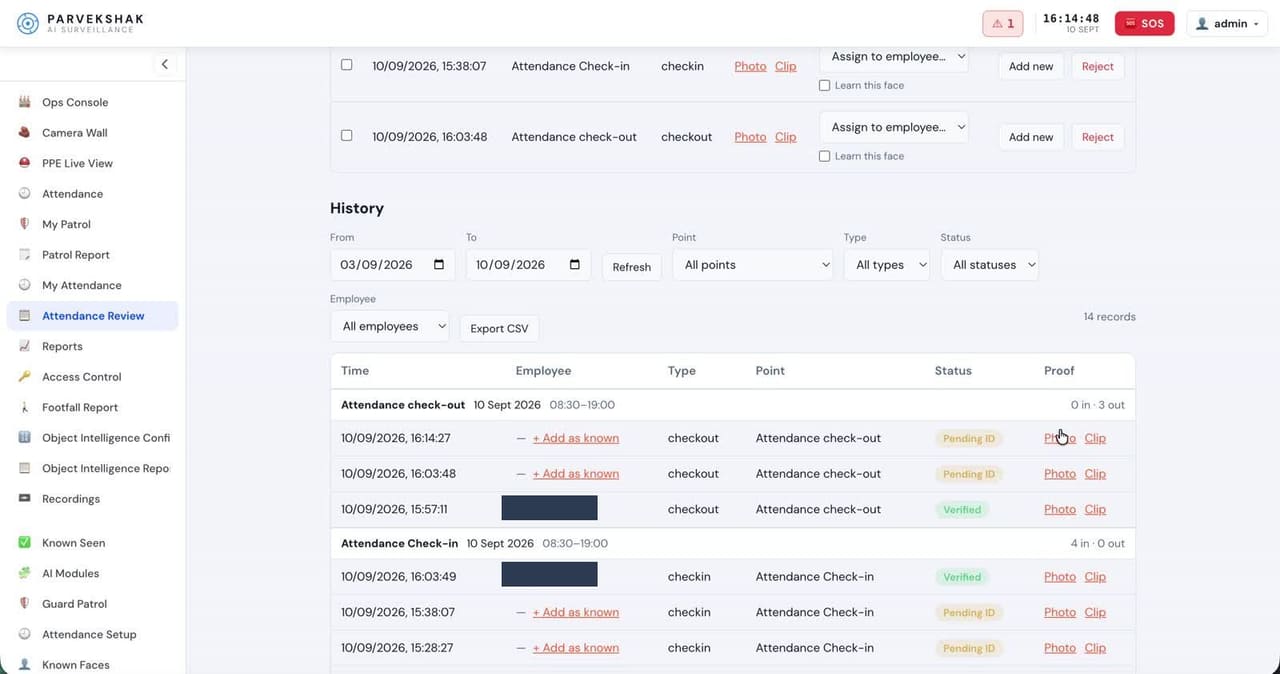Open Clip for history 16:03:49 checkin row

click(1095, 577)
